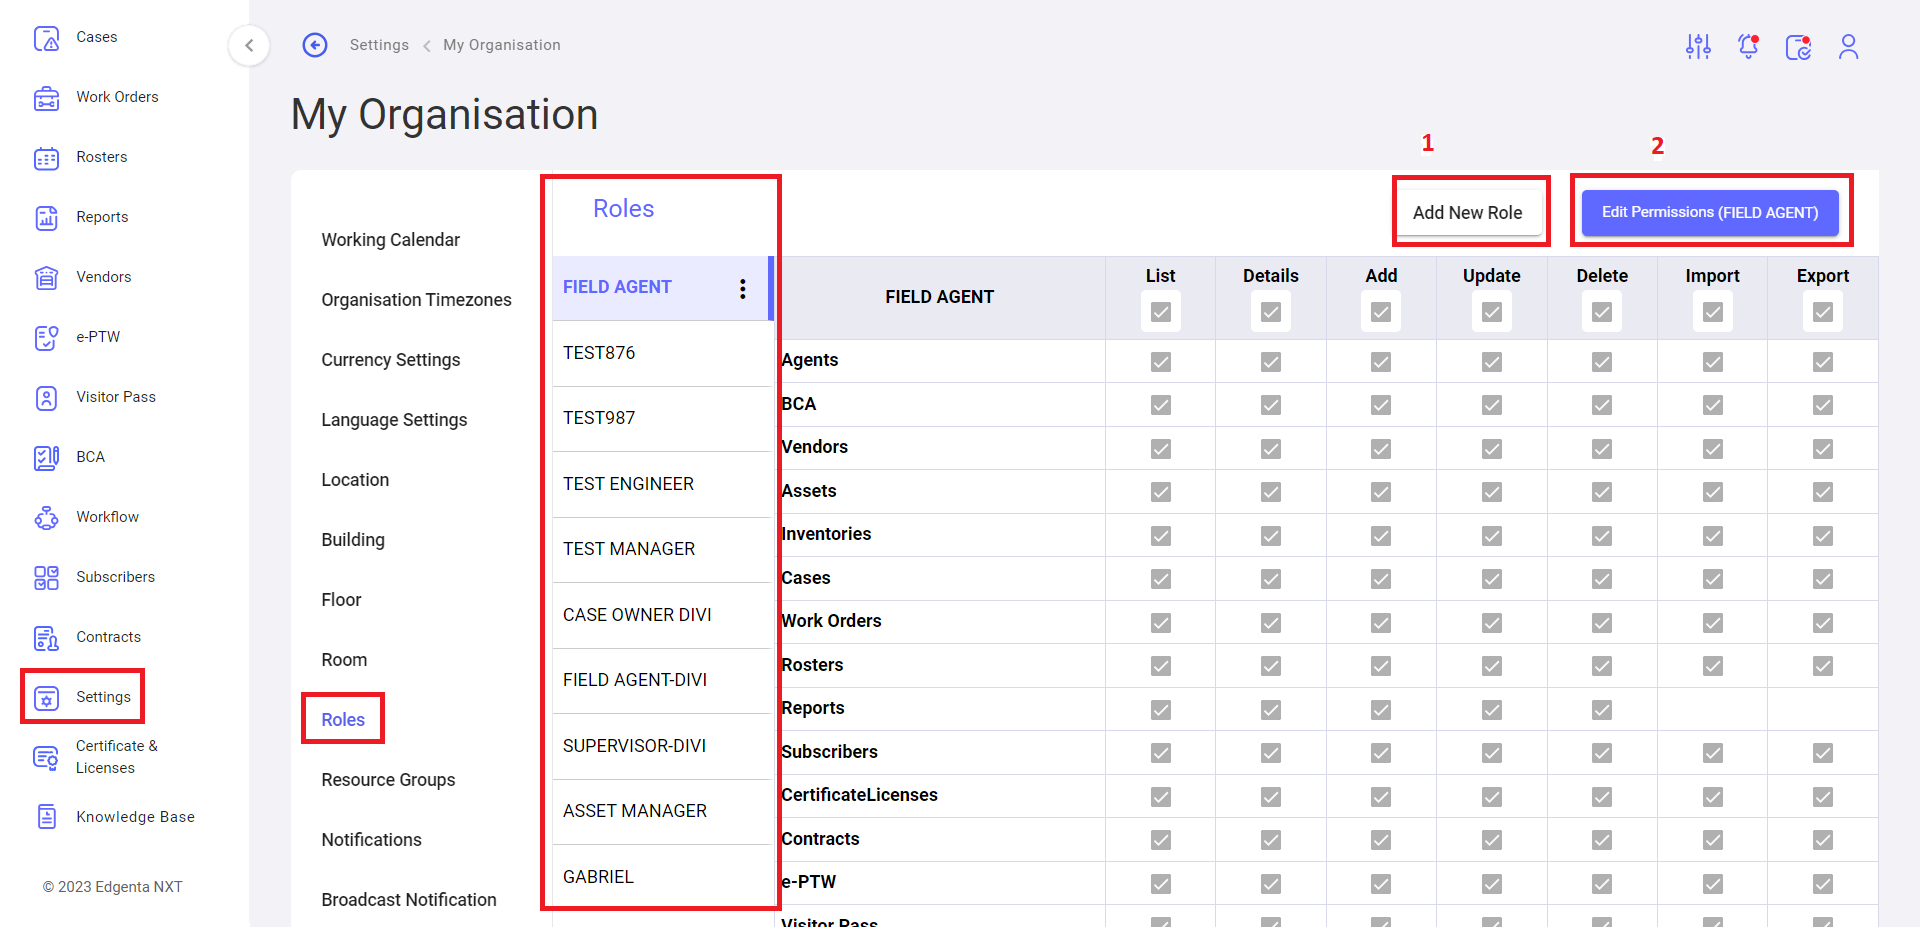The height and width of the screenshot is (927, 1920).
Task: Click the Settings breadcrumb link
Action: 379,45
